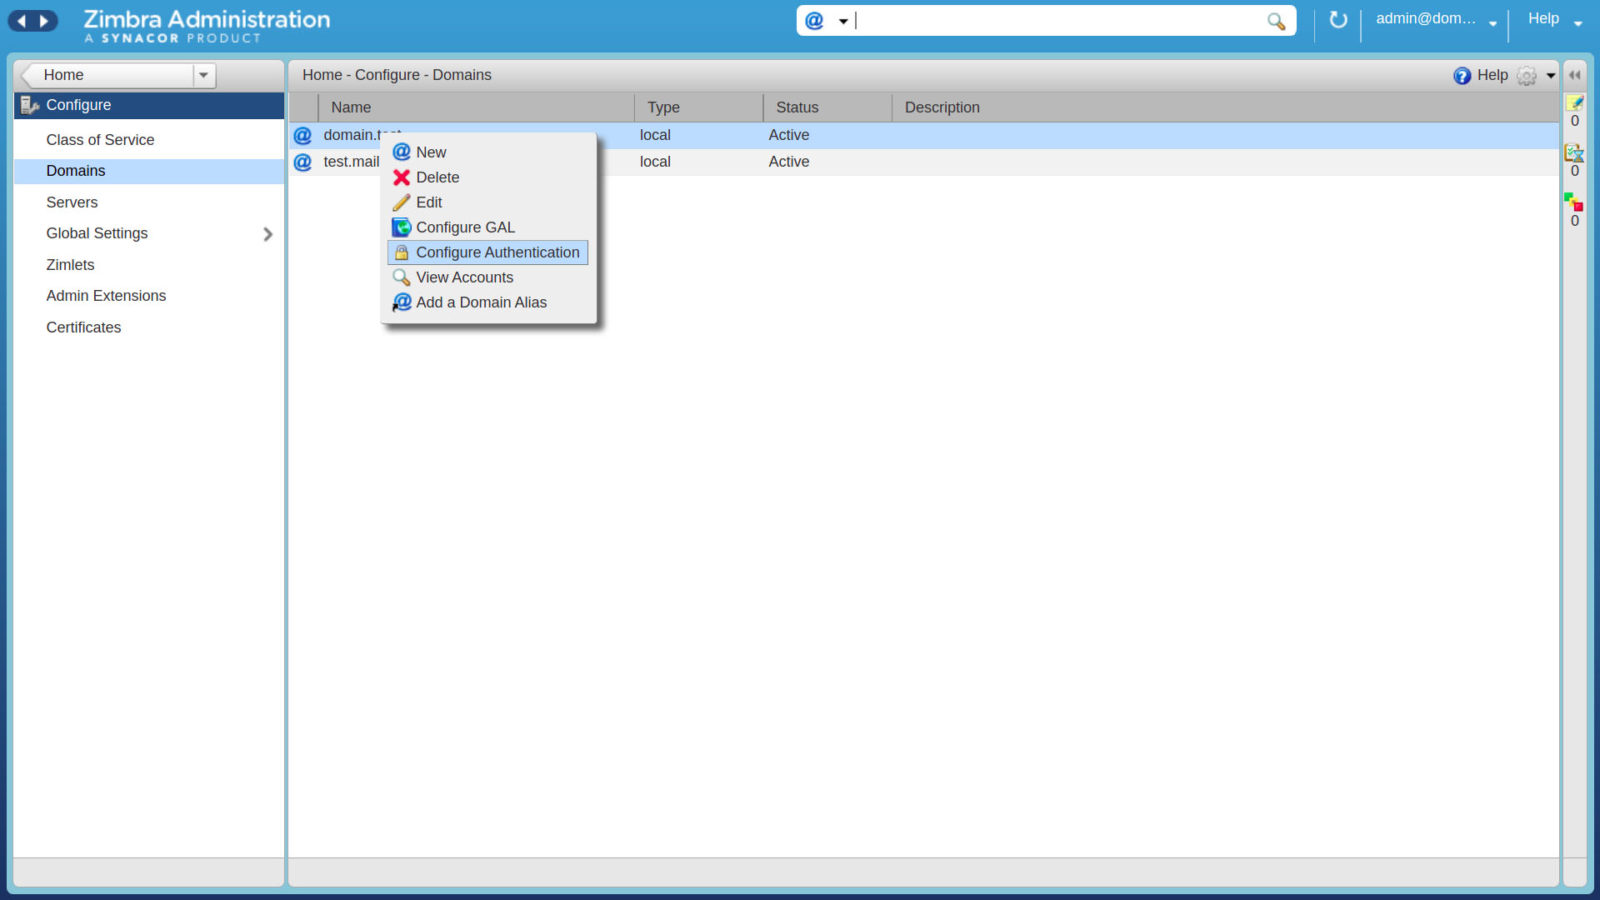Screen dimensions: 1600x900
Task: Click the @ icon beside test.mail
Action: [303, 162]
